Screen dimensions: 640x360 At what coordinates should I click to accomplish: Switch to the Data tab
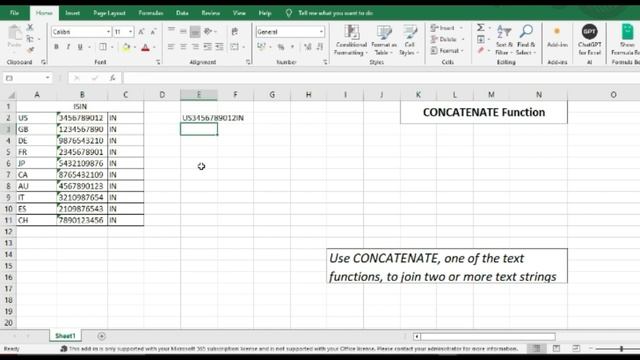(182, 13)
